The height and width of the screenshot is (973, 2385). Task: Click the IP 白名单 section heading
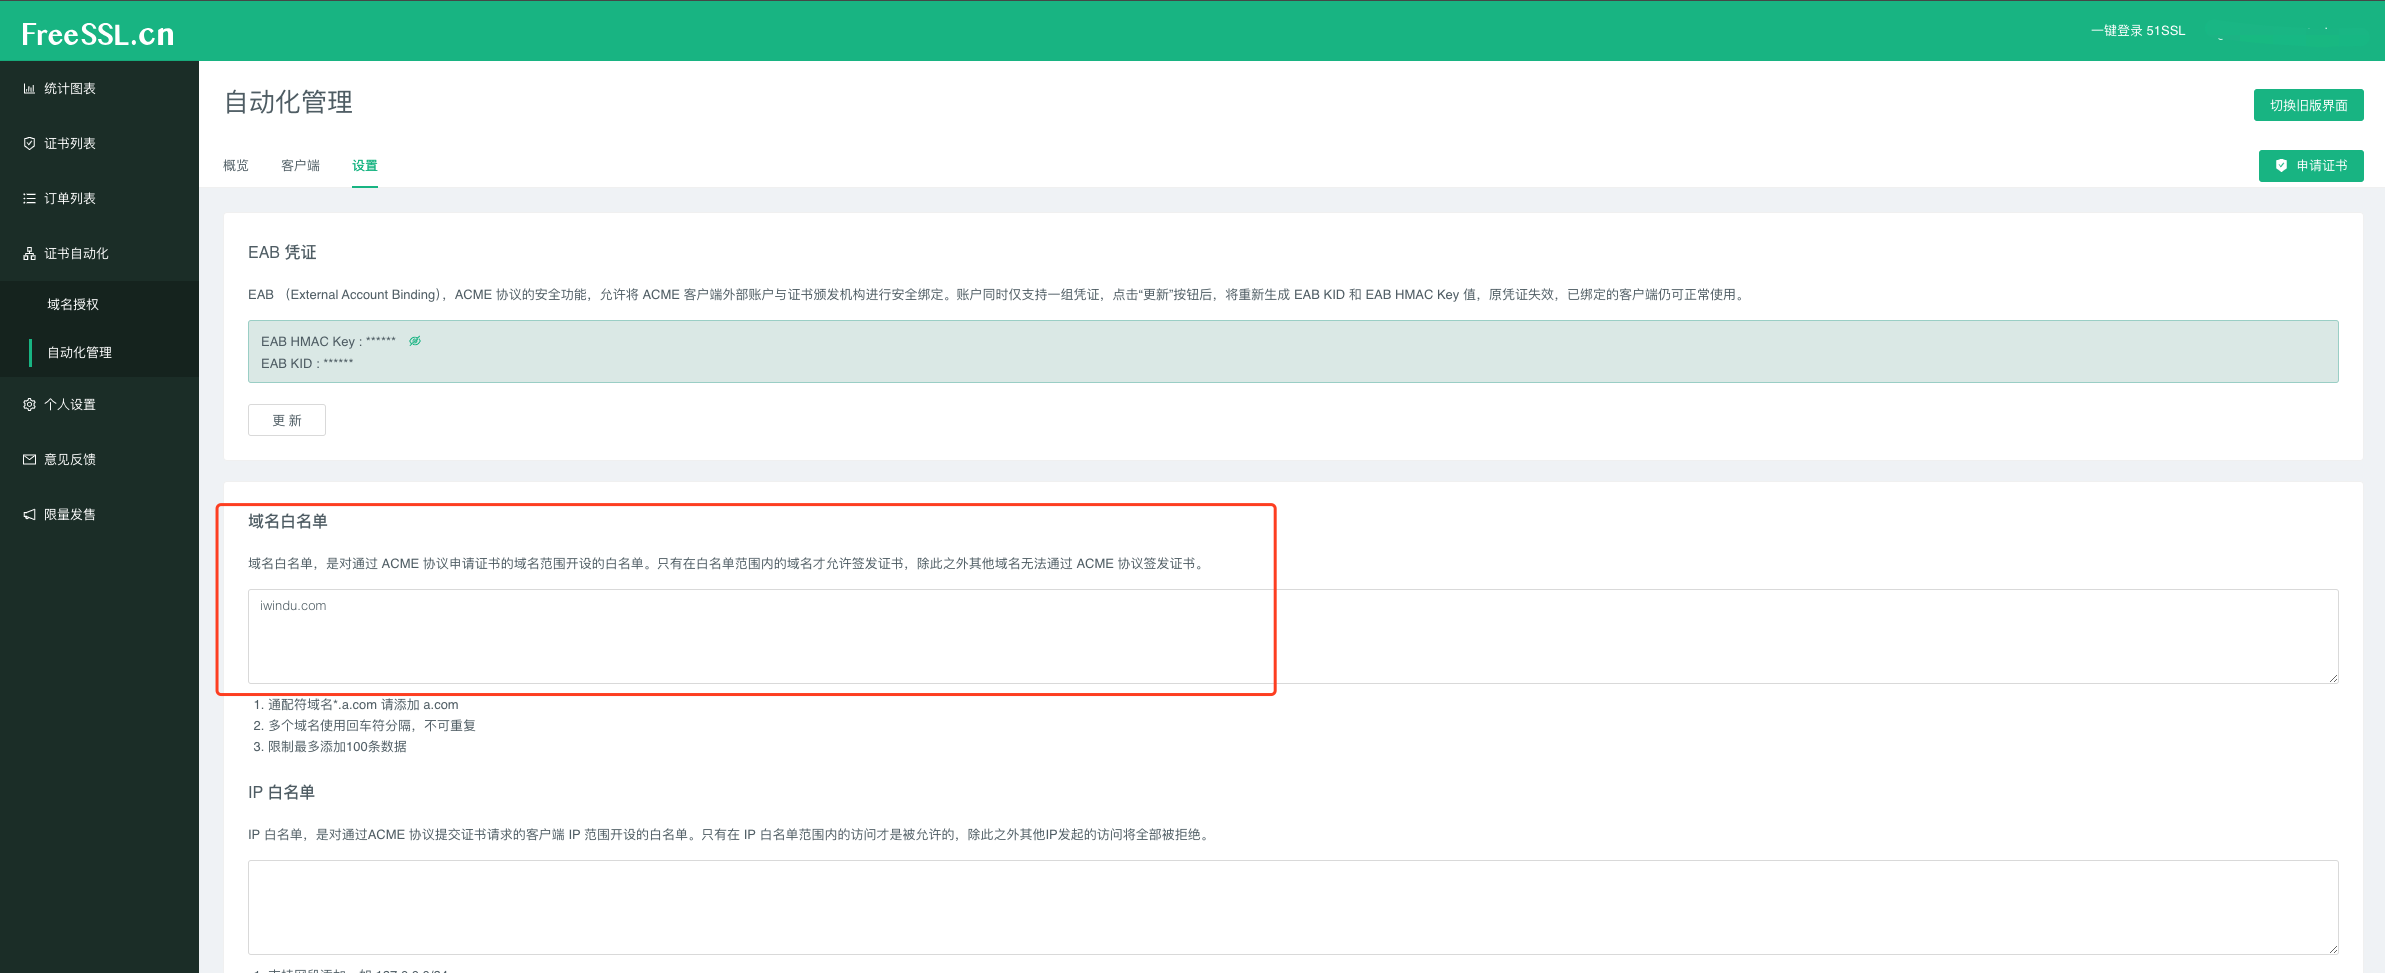point(281,793)
